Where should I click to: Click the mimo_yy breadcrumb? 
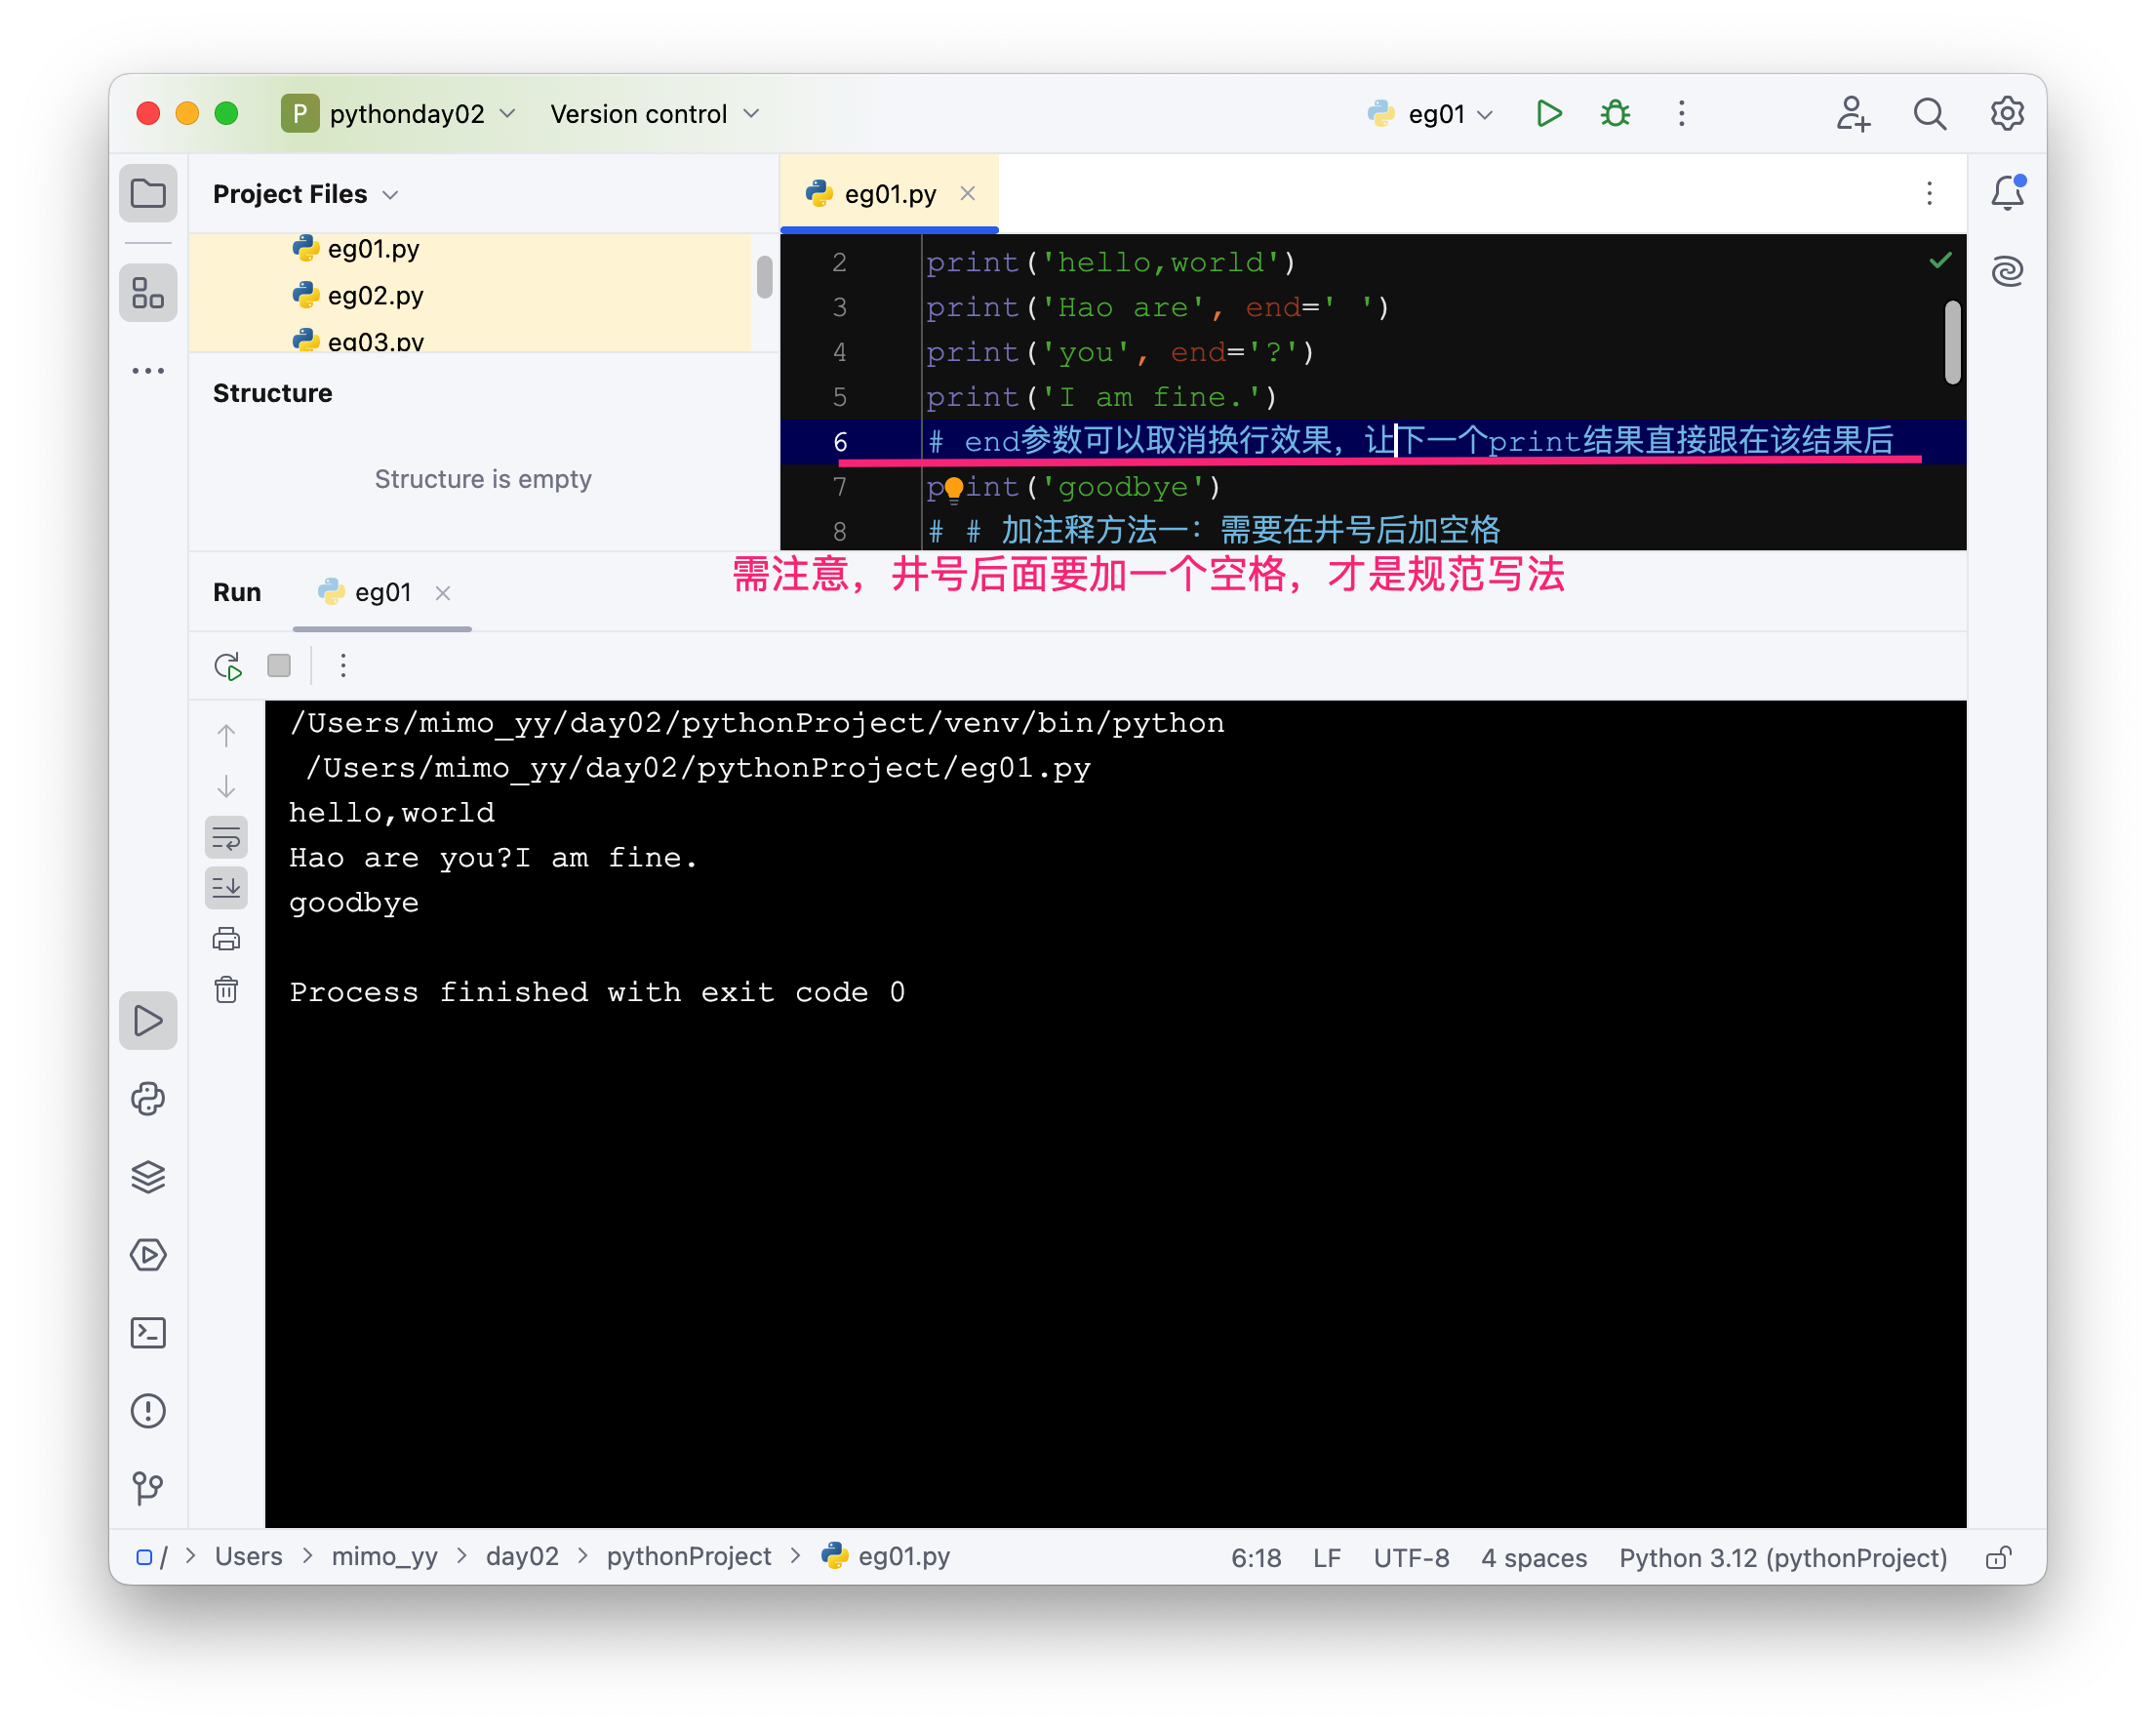point(384,1557)
